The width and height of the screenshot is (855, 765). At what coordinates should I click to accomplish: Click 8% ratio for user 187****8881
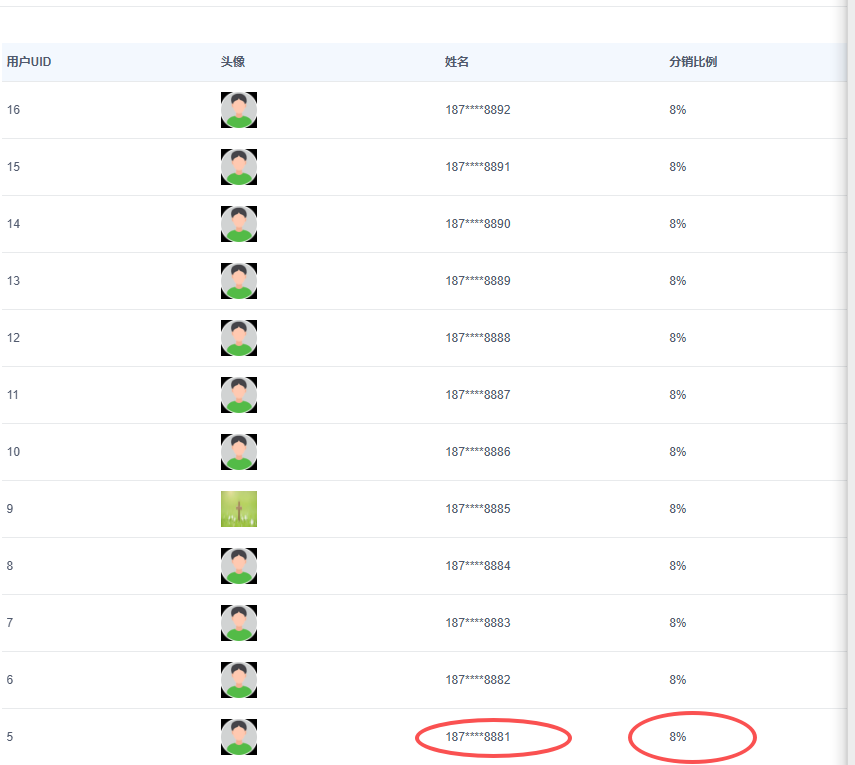[x=678, y=737]
